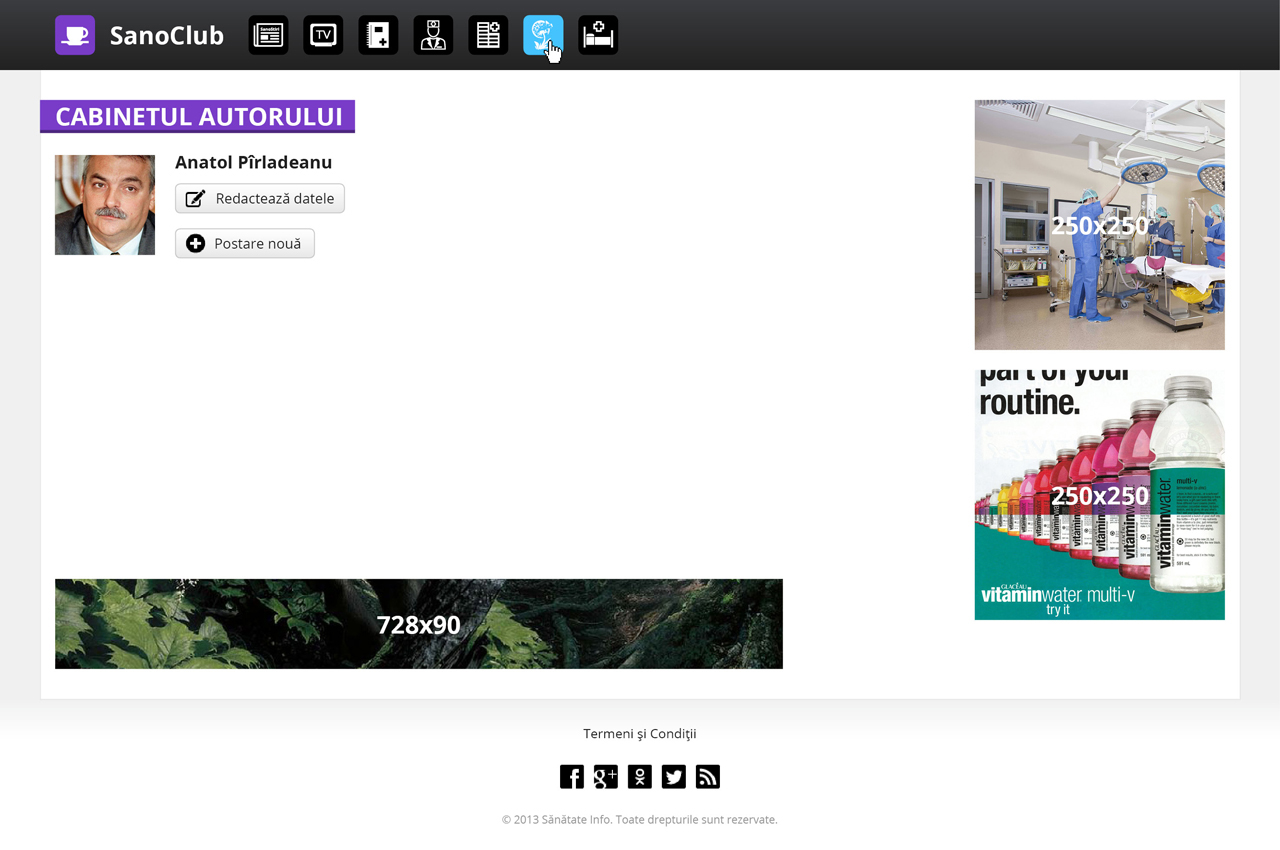Click the purple coffee cup logo
This screenshot has height=850, width=1280.
tap(75, 35)
